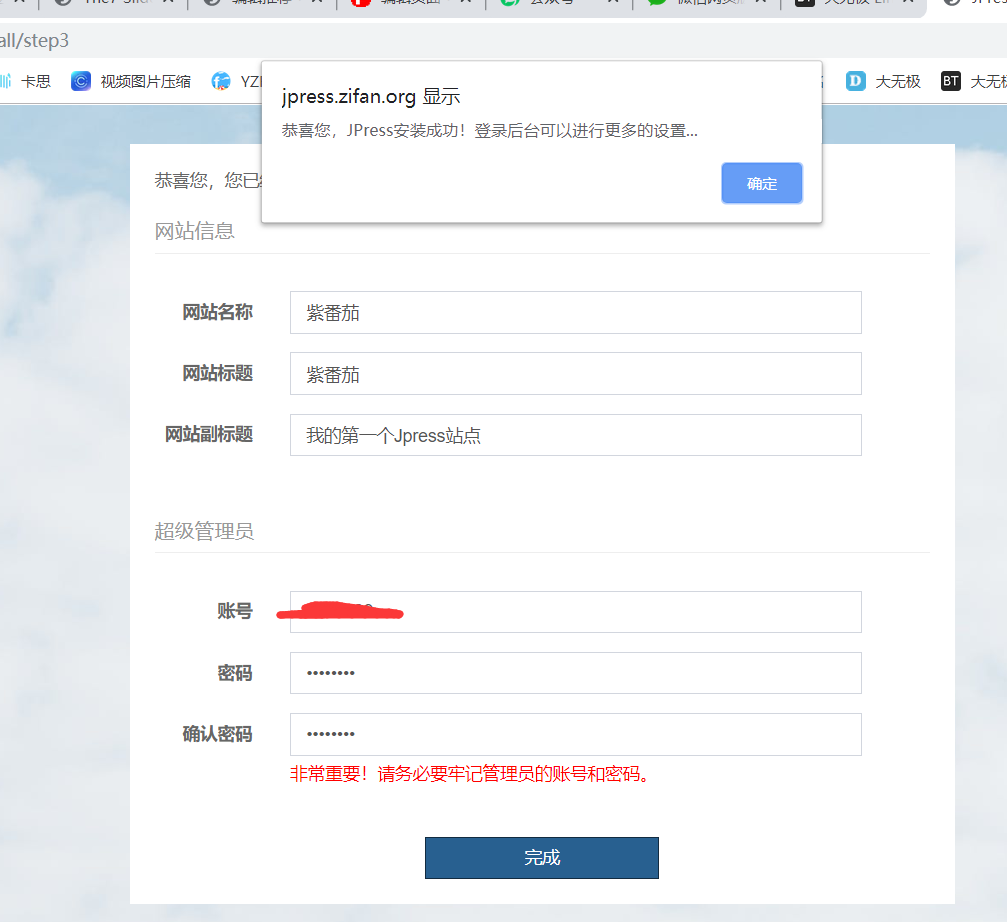Click the address bar URL text
The image size is (1007, 922).
point(40,41)
